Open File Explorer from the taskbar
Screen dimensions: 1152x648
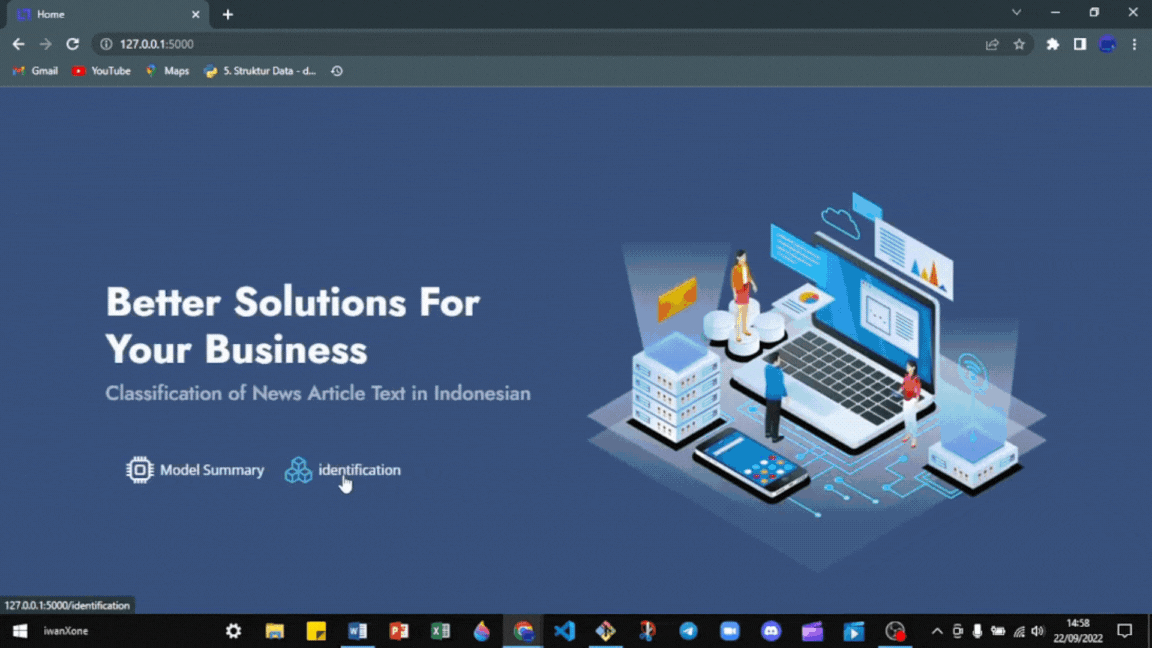275,631
